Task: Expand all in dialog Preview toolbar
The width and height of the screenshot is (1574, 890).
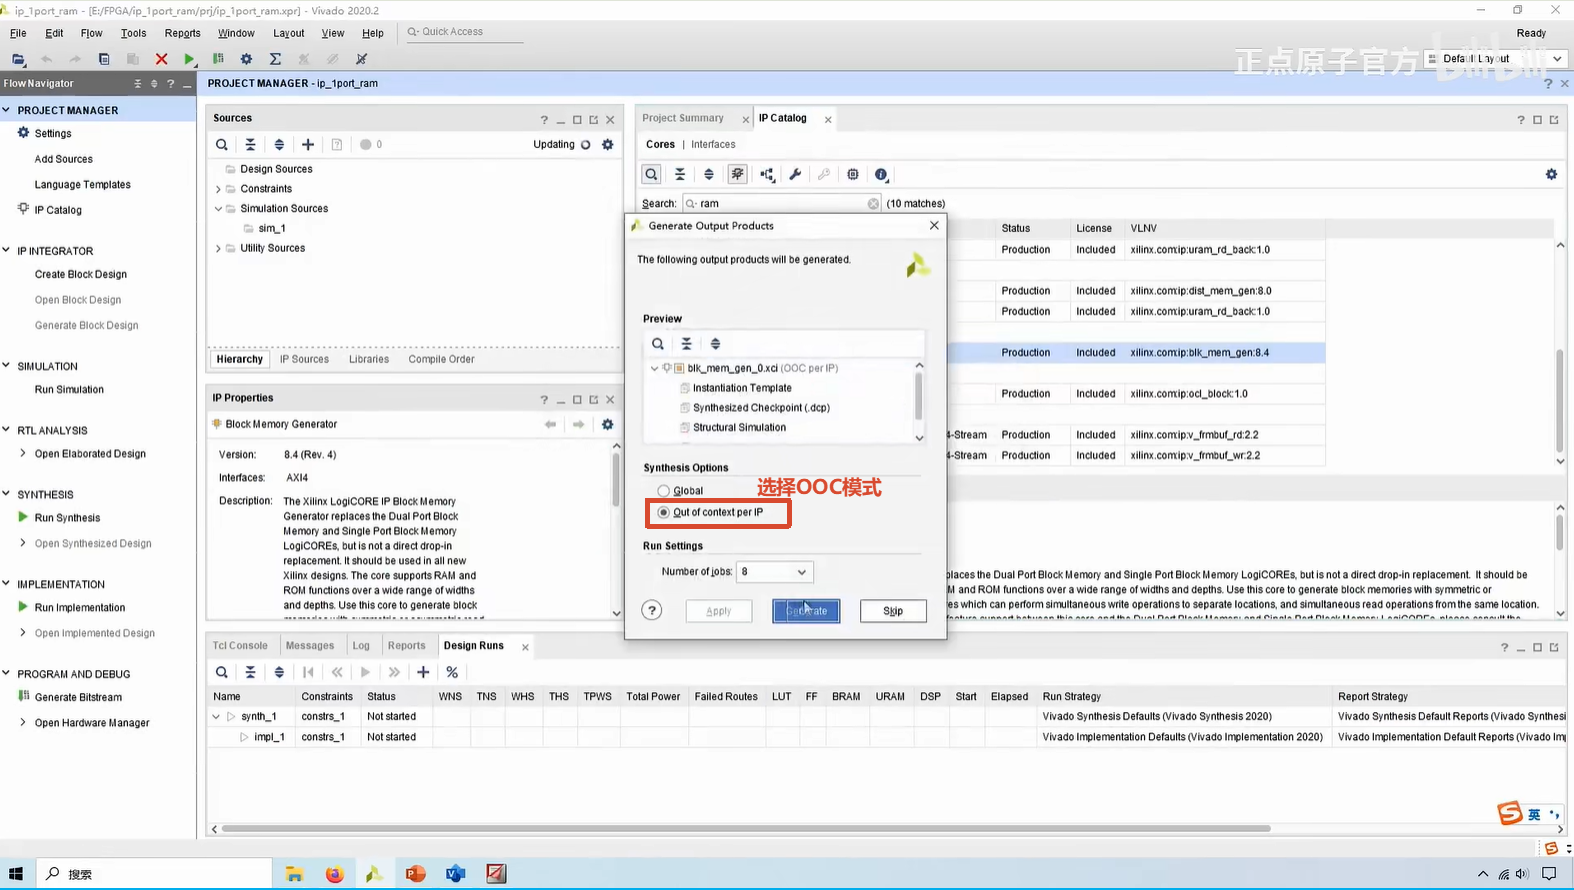Action: [715, 344]
